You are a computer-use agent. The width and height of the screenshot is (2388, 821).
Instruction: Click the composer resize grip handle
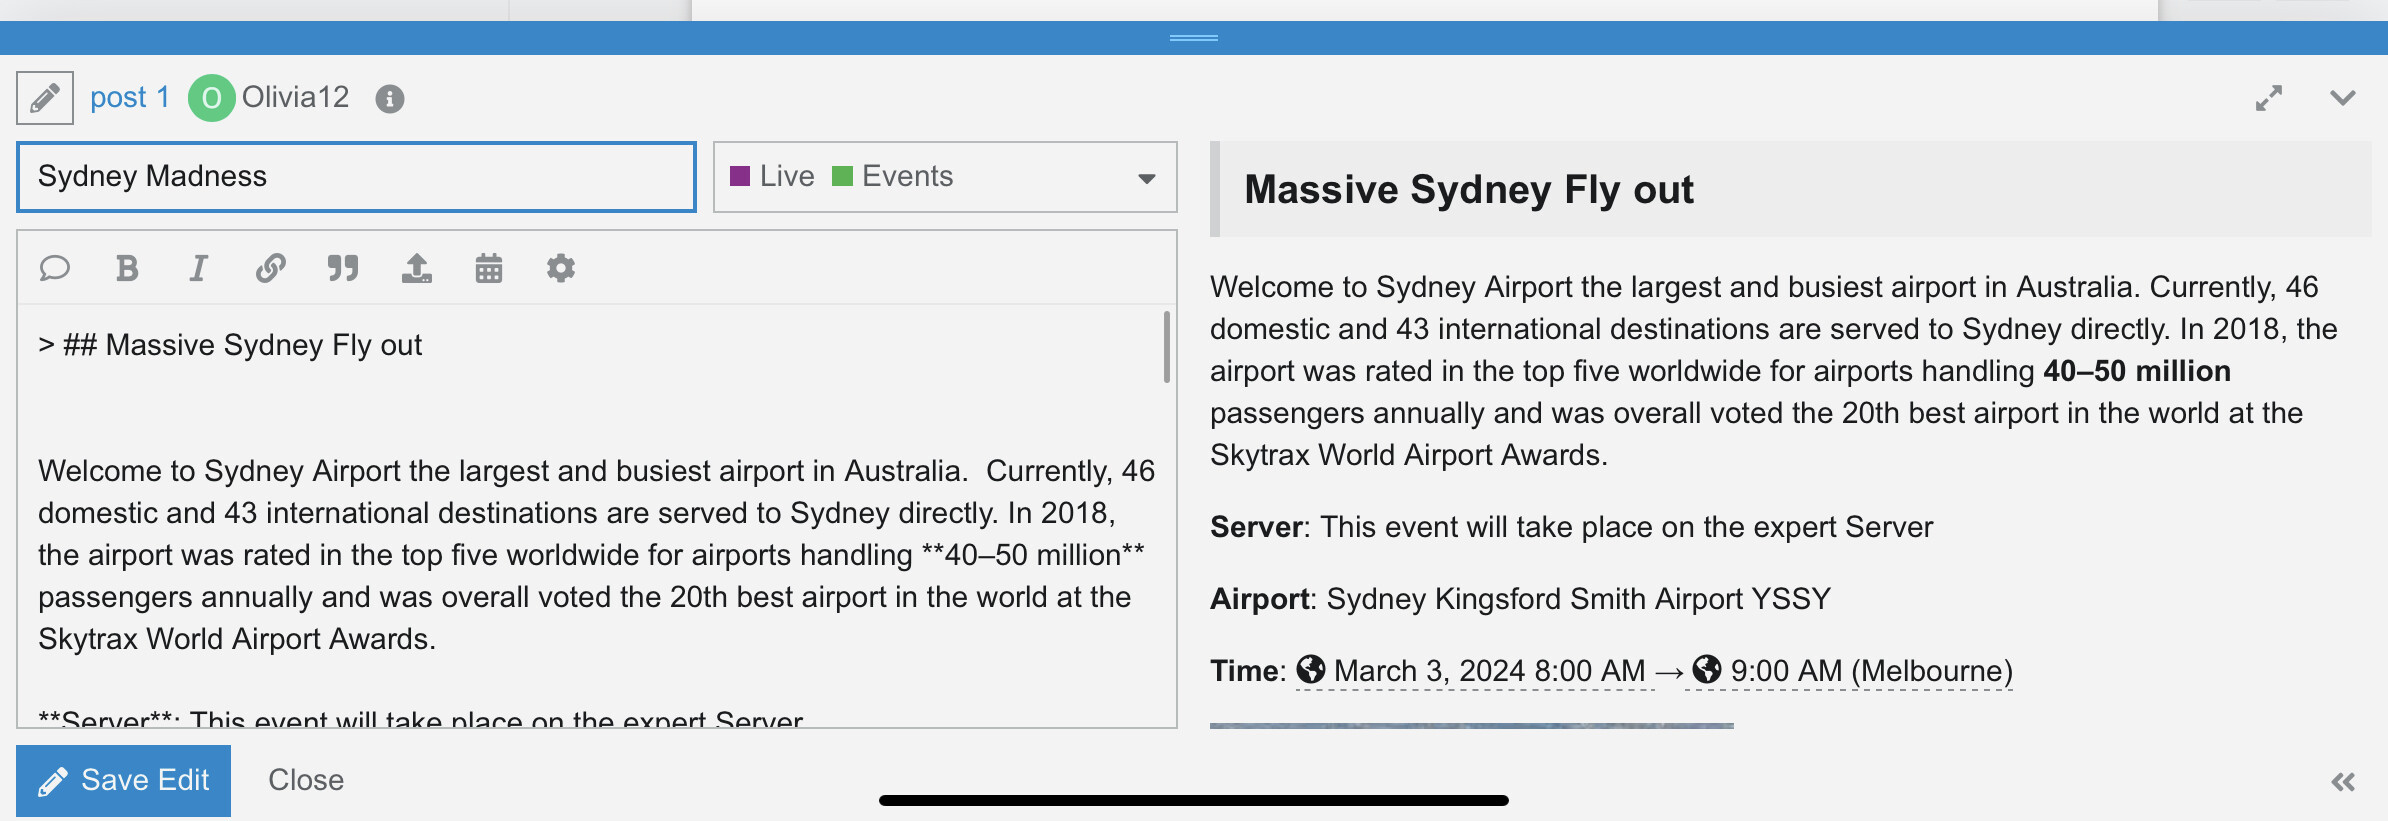click(1193, 38)
